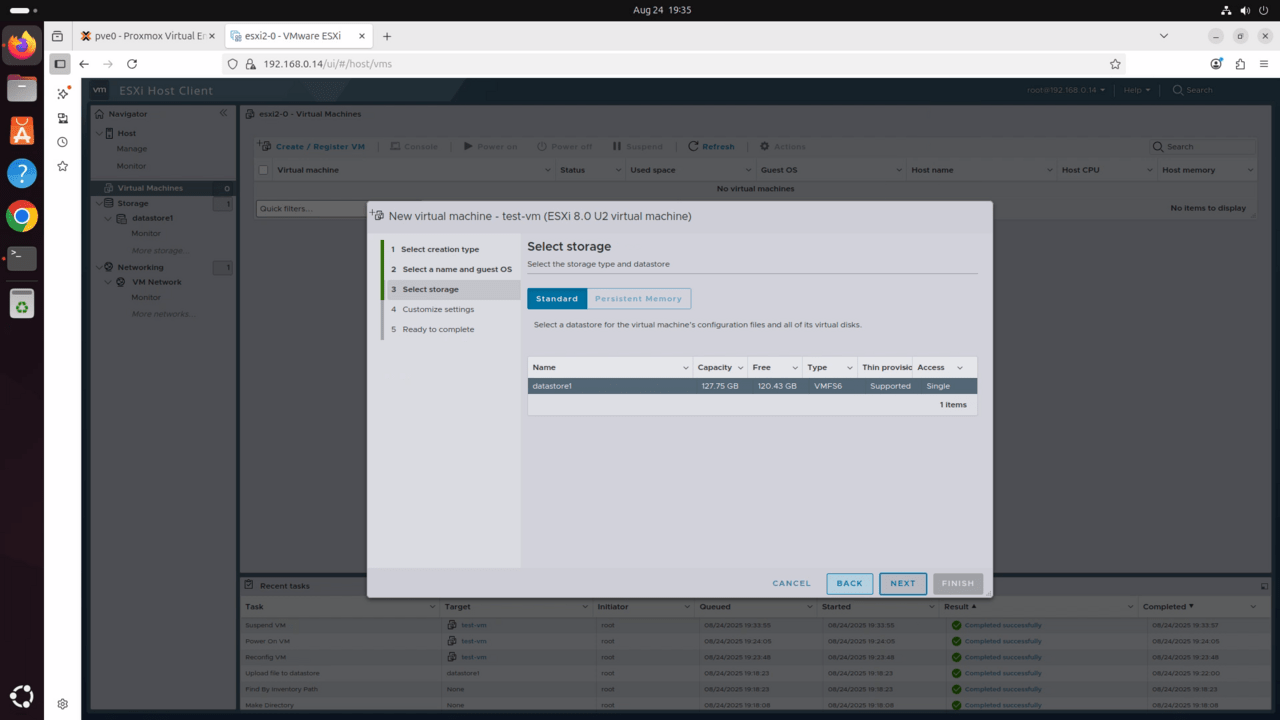Click the Firefox AI chatbot sparkle icon
Image resolution: width=1280 pixels, height=720 pixels.
click(62, 93)
